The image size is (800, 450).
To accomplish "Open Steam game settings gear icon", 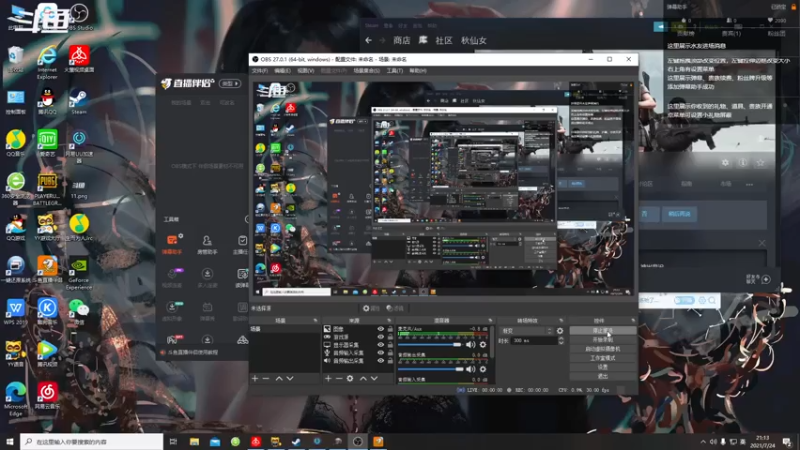I will 725,163.
